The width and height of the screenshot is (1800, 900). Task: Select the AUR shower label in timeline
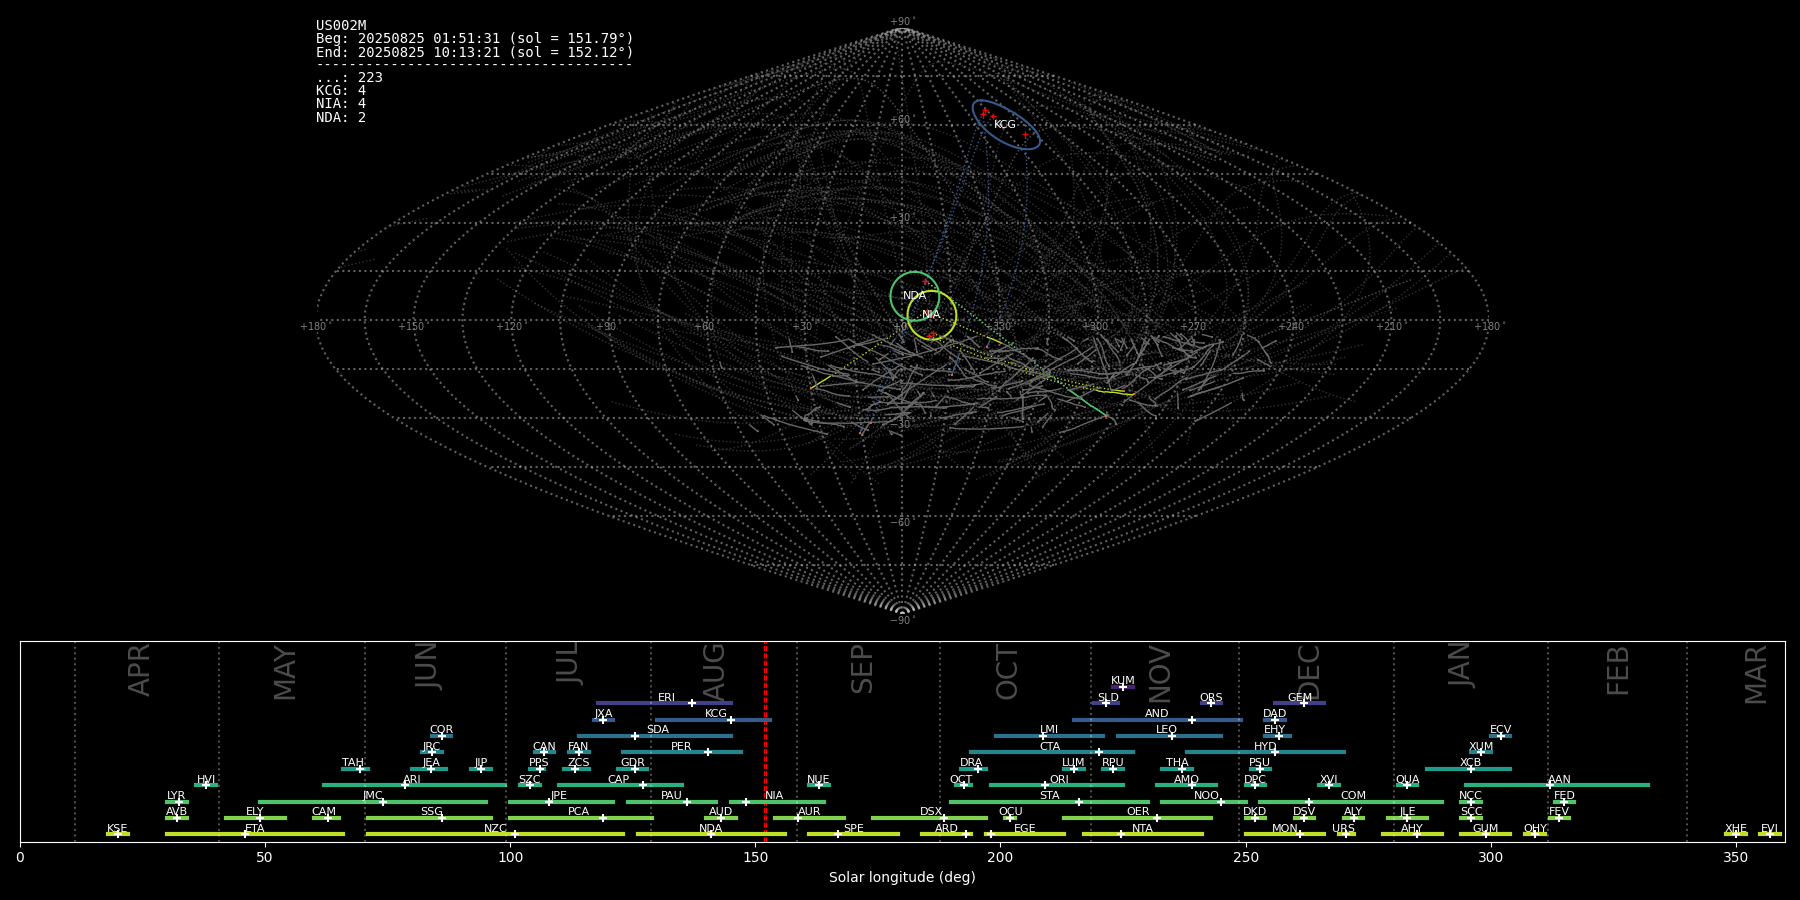pos(809,812)
